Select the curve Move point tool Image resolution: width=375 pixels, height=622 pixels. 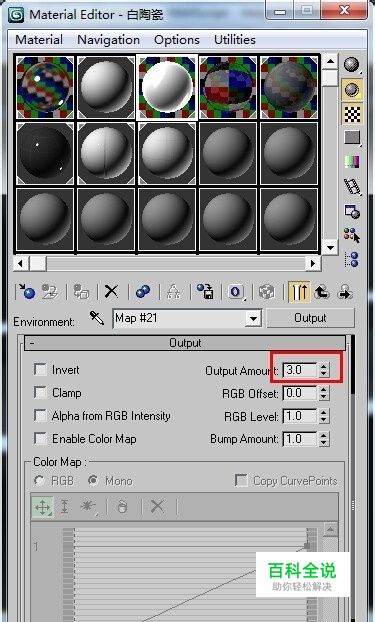[x=42, y=507]
